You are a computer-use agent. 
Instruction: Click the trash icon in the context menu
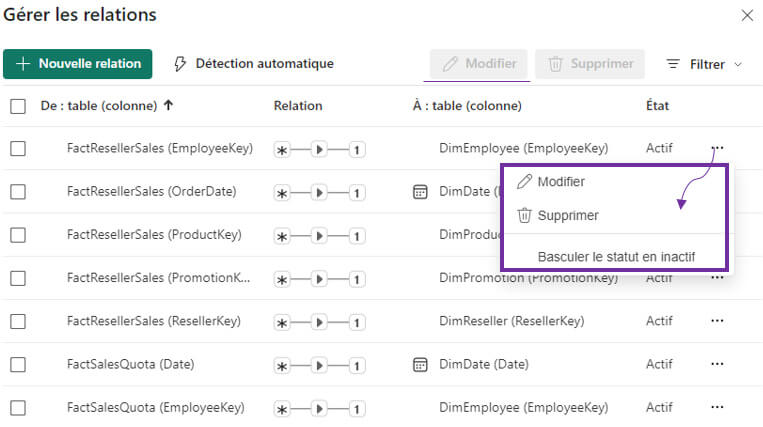[524, 215]
